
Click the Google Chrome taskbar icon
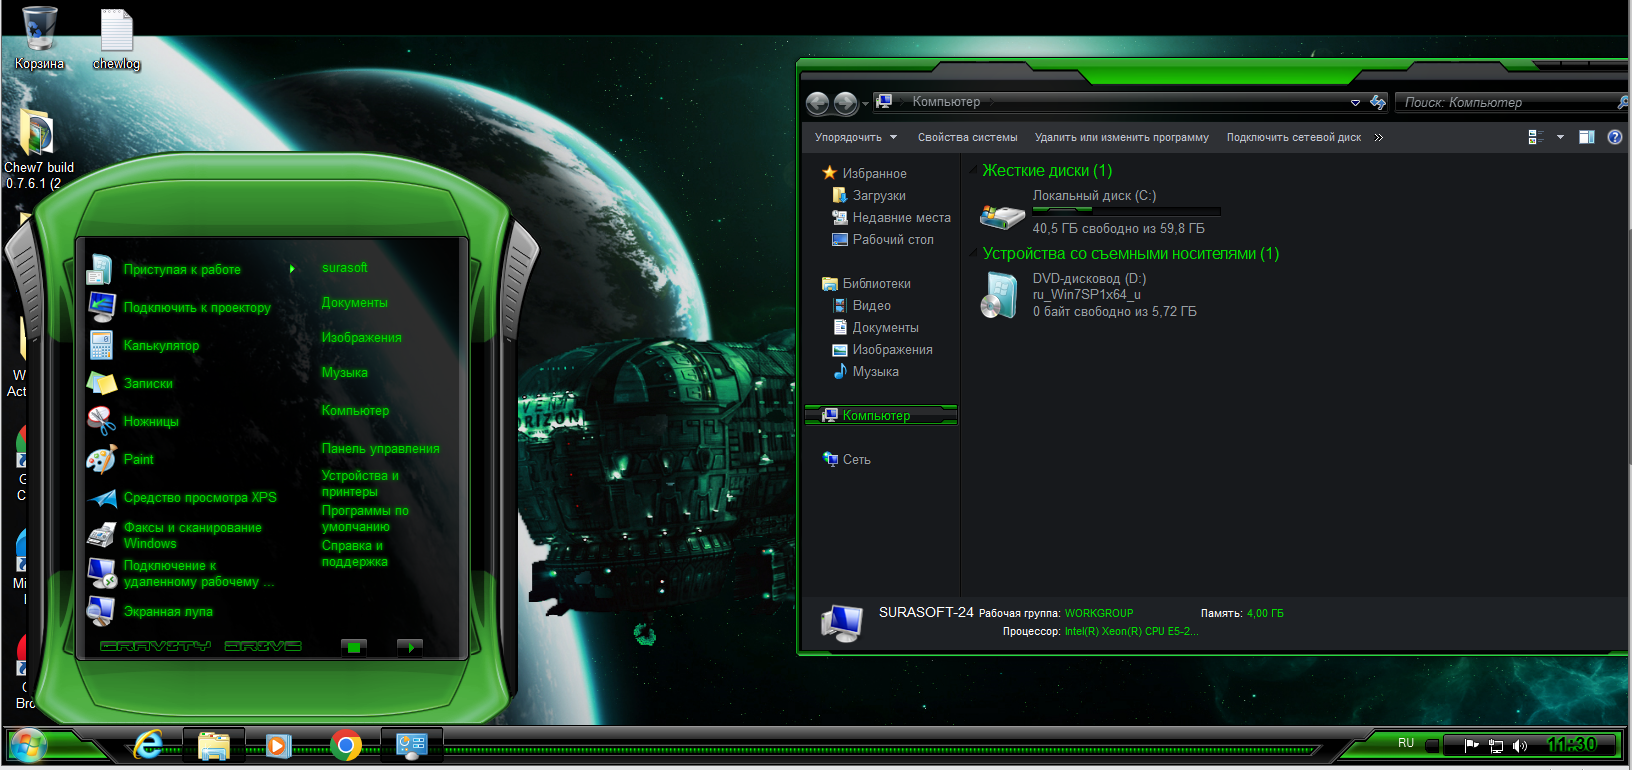pos(346,746)
